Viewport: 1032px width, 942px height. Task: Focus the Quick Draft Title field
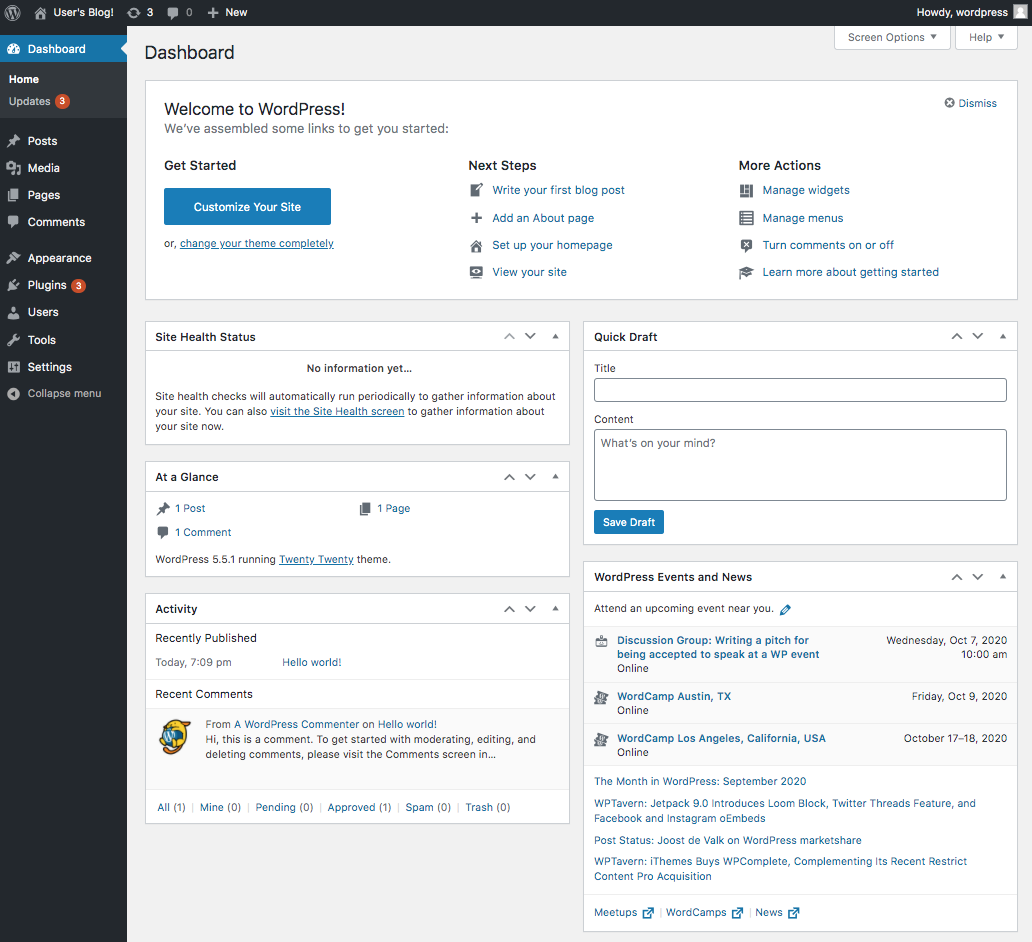(x=800, y=390)
